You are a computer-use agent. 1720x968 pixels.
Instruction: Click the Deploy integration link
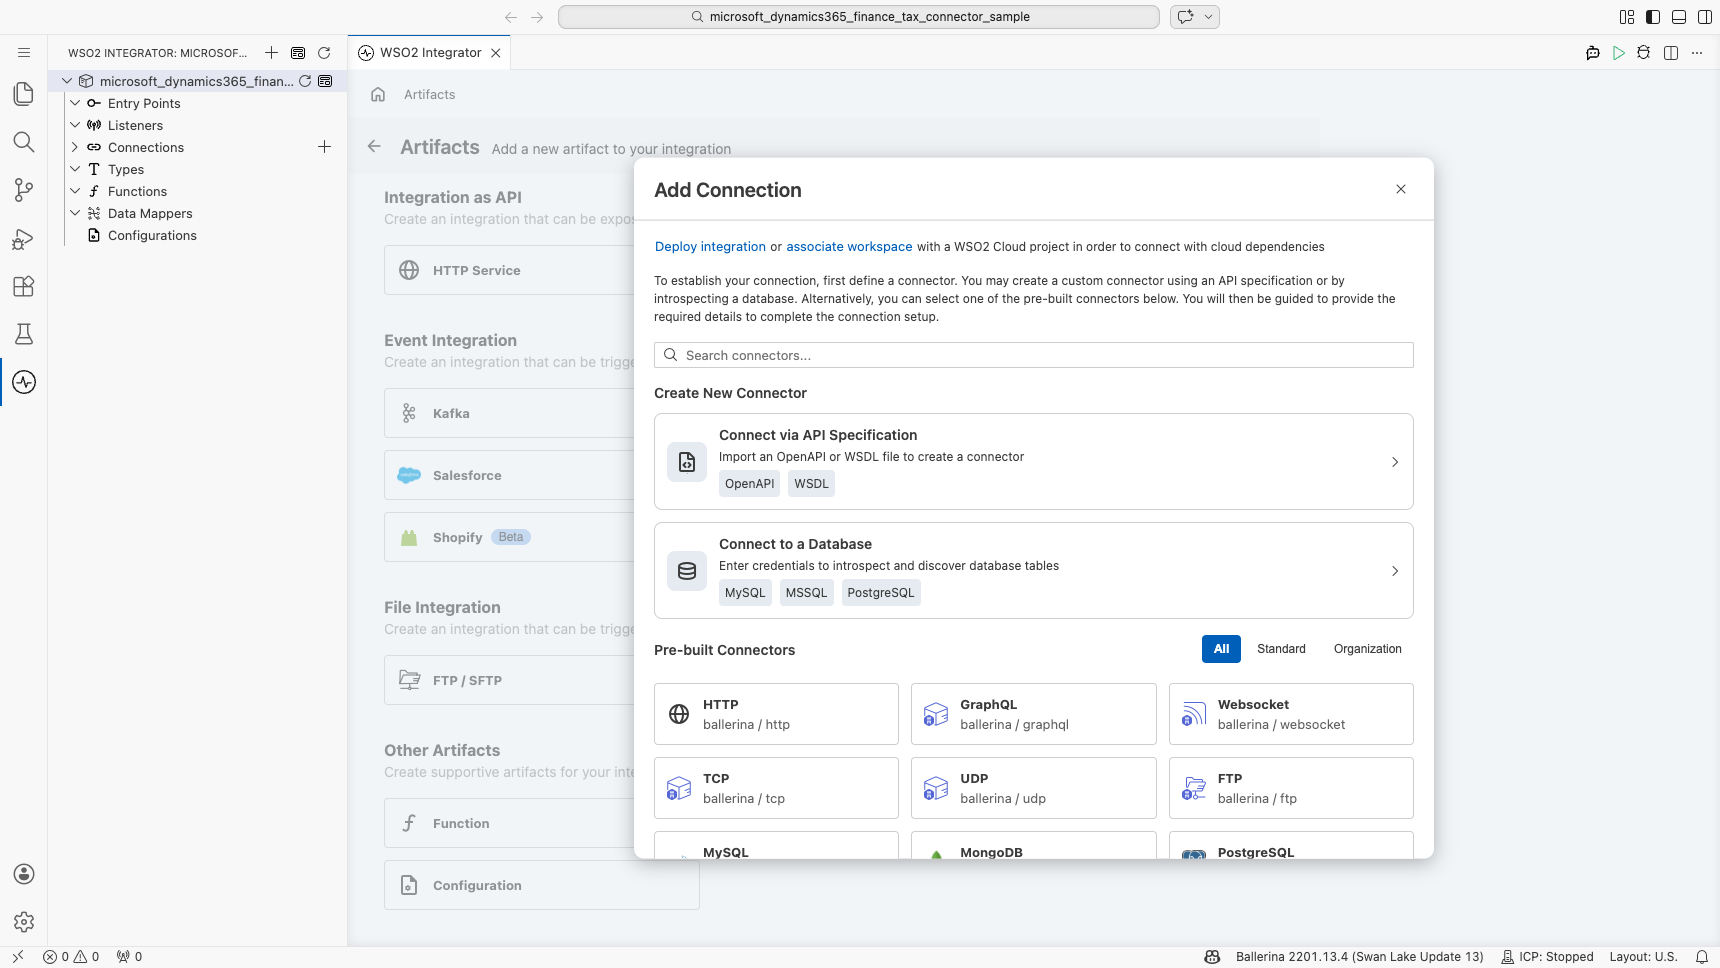pyautogui.click(x=710, y=247)
